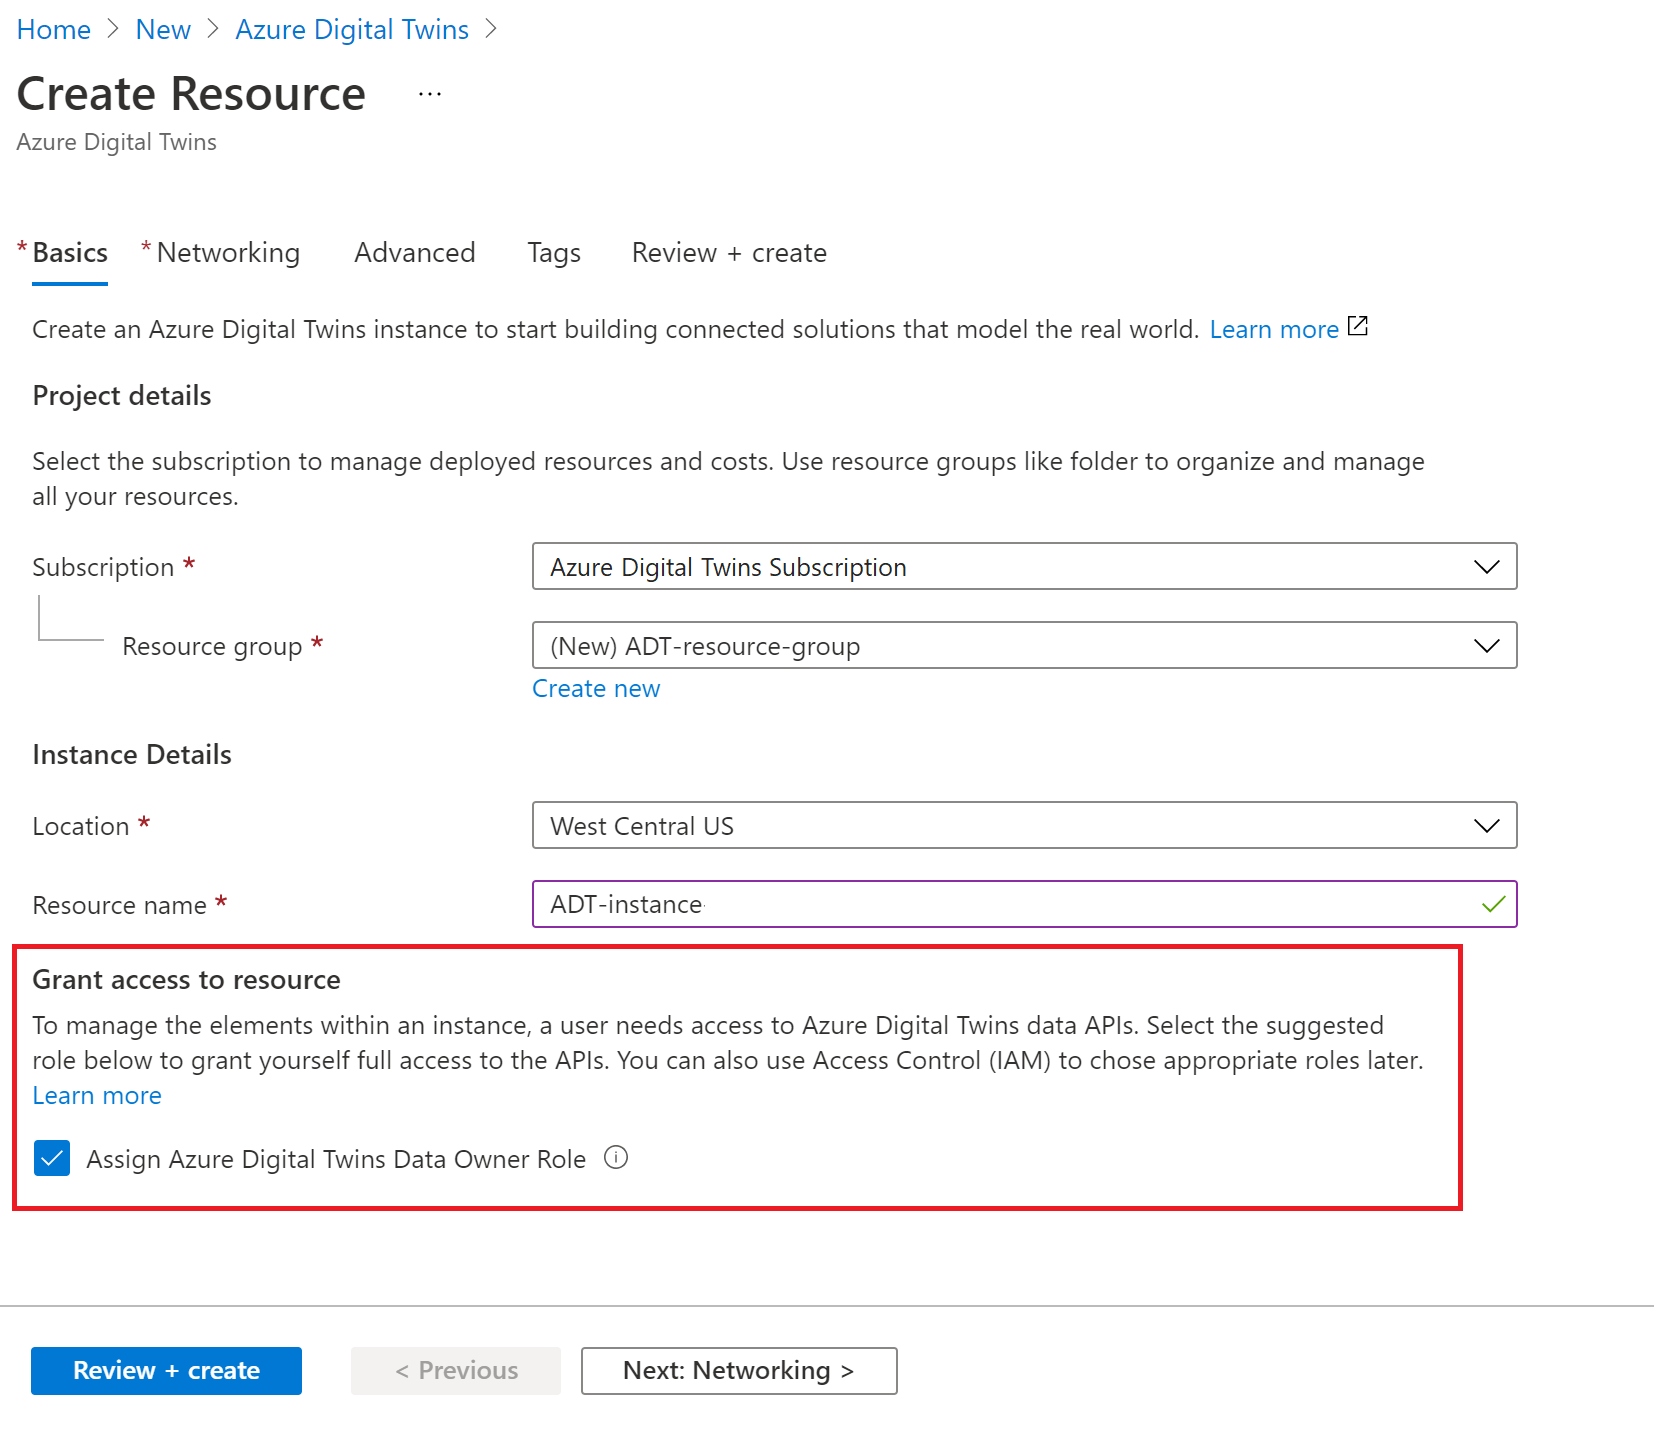
Task: Open the ellipsis menu next to Create Resource
Action: click(430, 94)
